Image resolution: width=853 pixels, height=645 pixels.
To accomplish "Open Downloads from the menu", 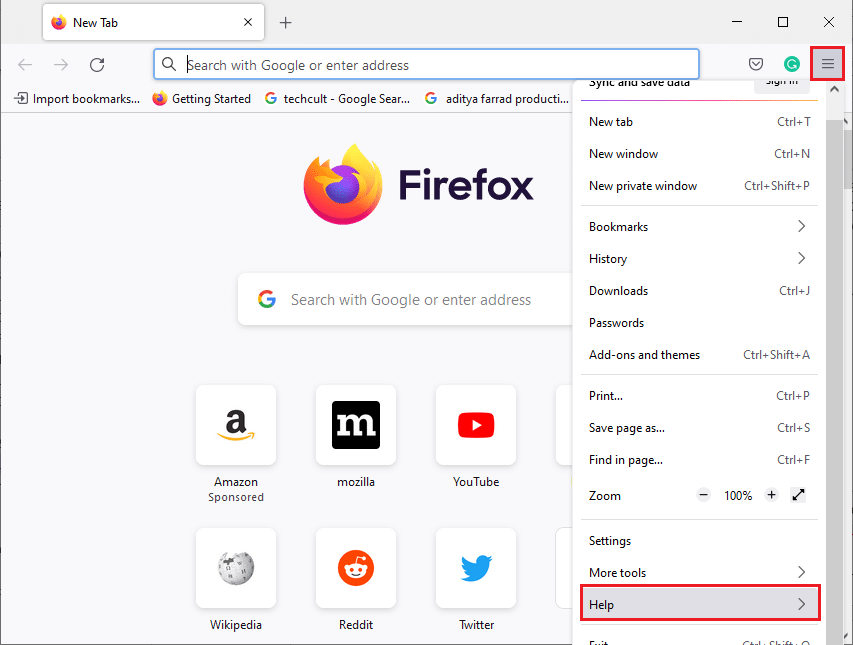I will point(699,291).
